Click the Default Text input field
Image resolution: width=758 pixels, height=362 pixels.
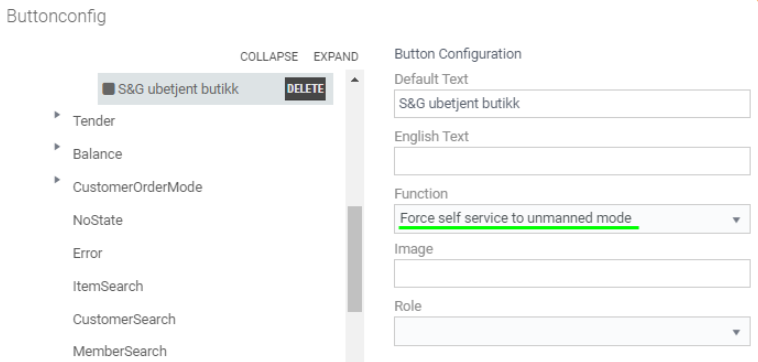[x=572, y=103]
